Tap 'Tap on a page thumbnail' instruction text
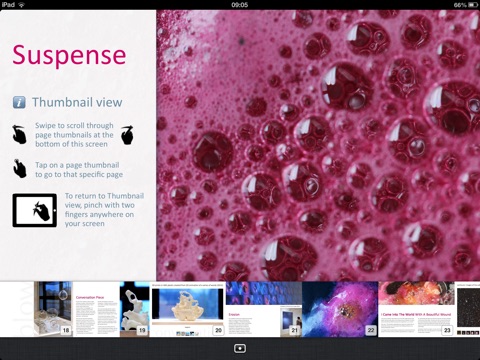 click(79, 170)
